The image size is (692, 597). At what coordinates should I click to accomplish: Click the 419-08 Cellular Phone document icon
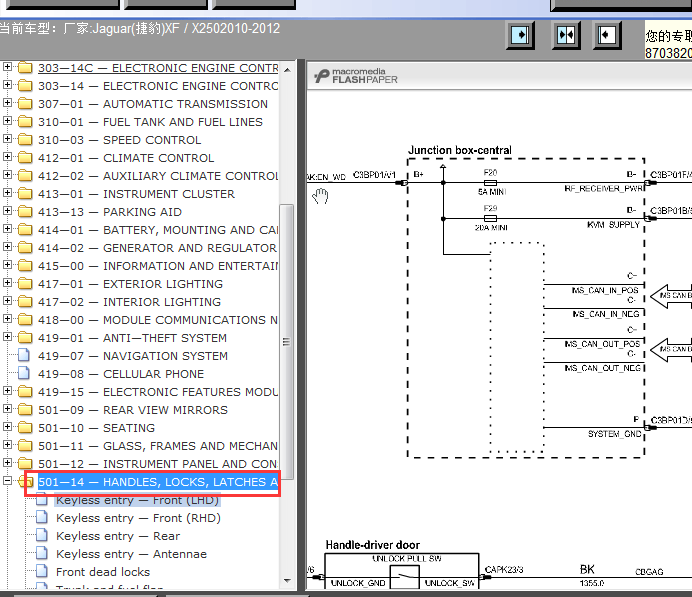pyautogui.click(x=24, y=373)
